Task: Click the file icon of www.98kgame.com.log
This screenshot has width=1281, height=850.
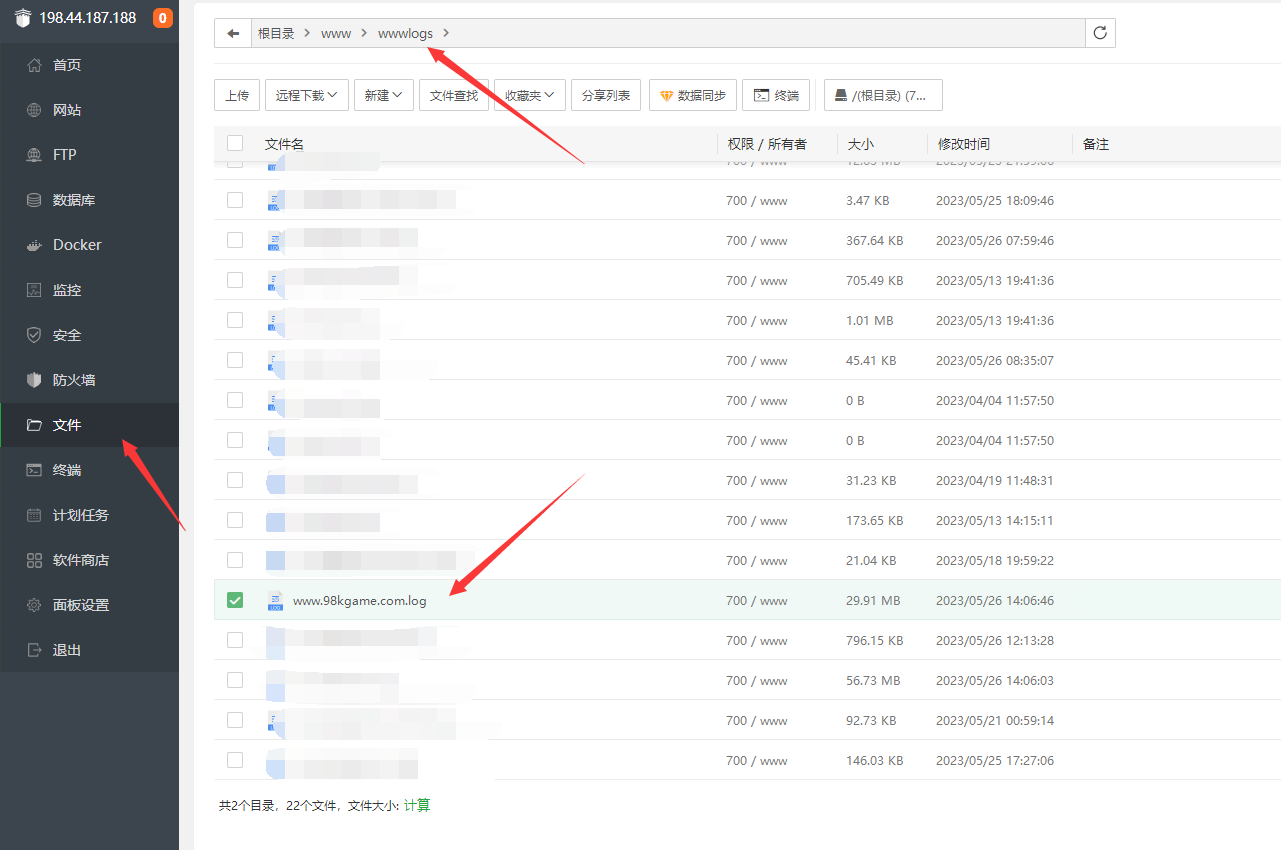Action: (275, 601)
